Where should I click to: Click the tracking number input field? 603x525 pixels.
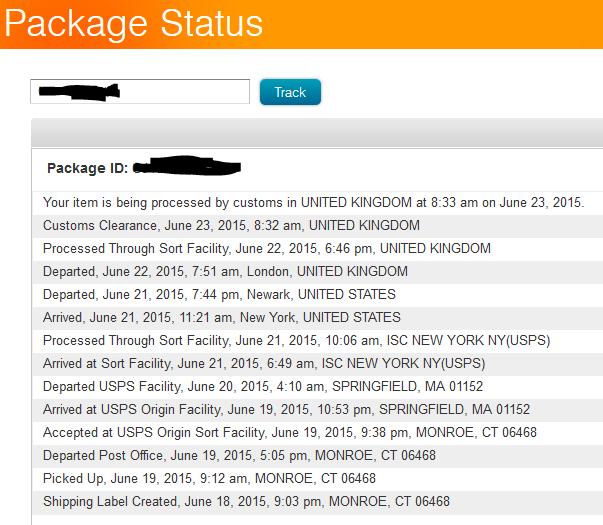click(x=140, y=92)
